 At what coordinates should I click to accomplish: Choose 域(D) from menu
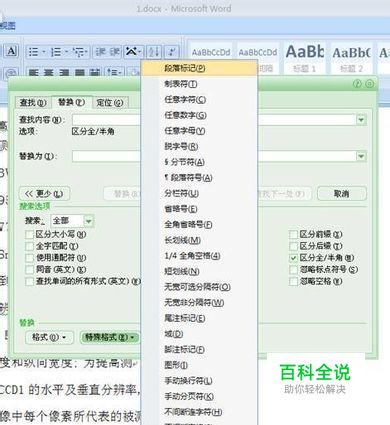(199, 334)
